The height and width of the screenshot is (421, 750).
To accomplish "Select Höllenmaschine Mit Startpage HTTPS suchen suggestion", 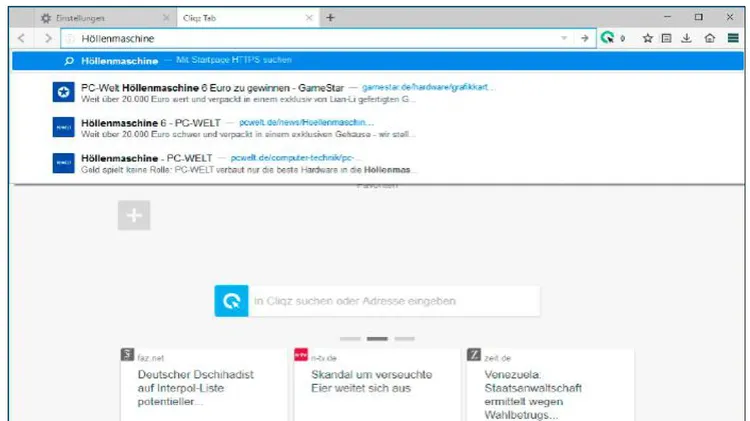I will (x=378, y=61).
